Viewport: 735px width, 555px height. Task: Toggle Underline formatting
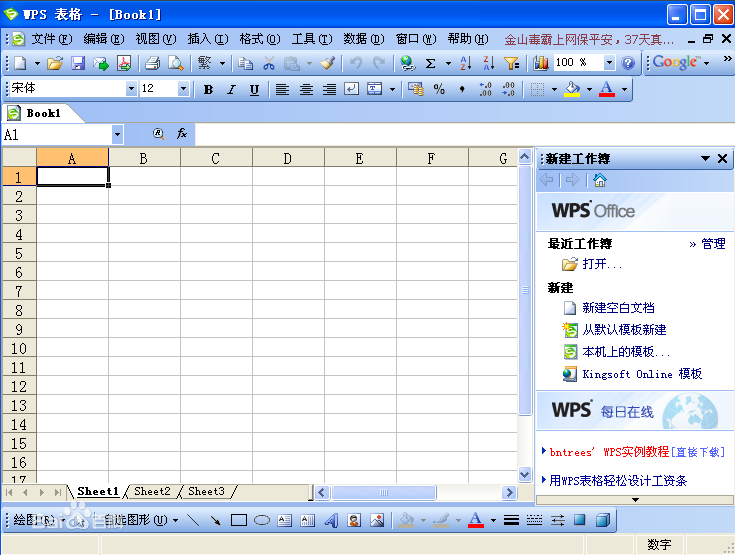(254, 90)
